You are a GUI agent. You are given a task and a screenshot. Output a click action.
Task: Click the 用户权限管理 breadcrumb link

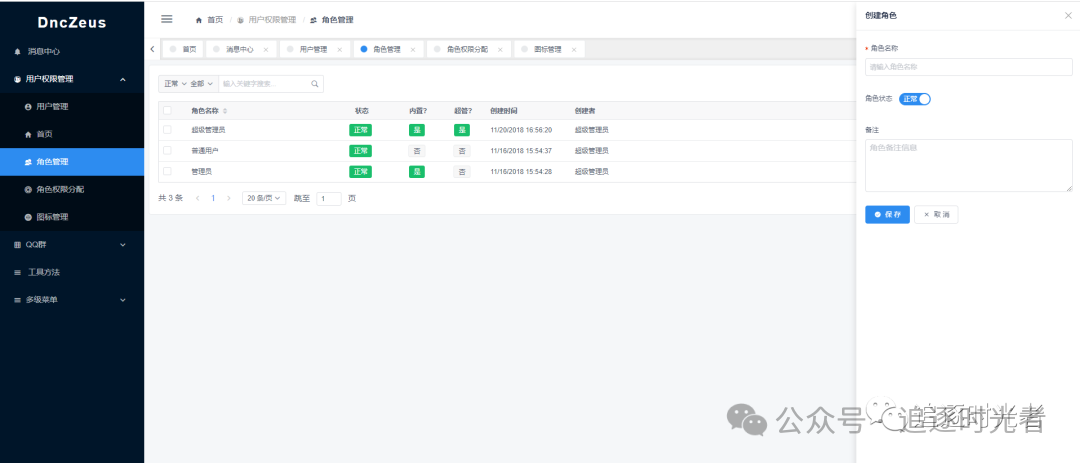coord(272,20)
